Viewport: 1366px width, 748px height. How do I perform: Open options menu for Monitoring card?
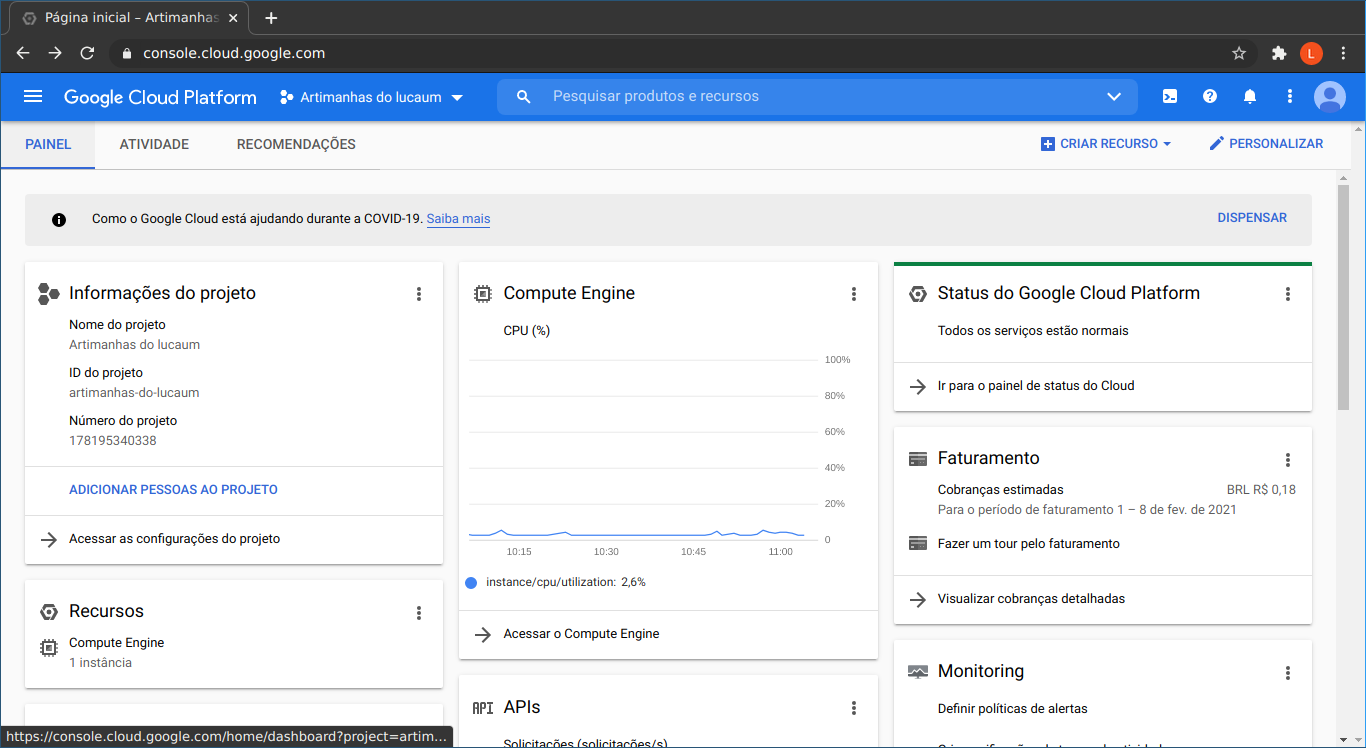click(1288, 673)
